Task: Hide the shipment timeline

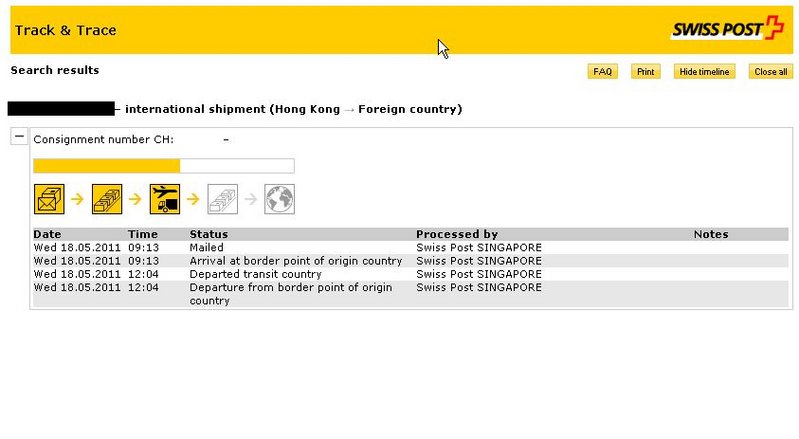Action: coord(704,72)
